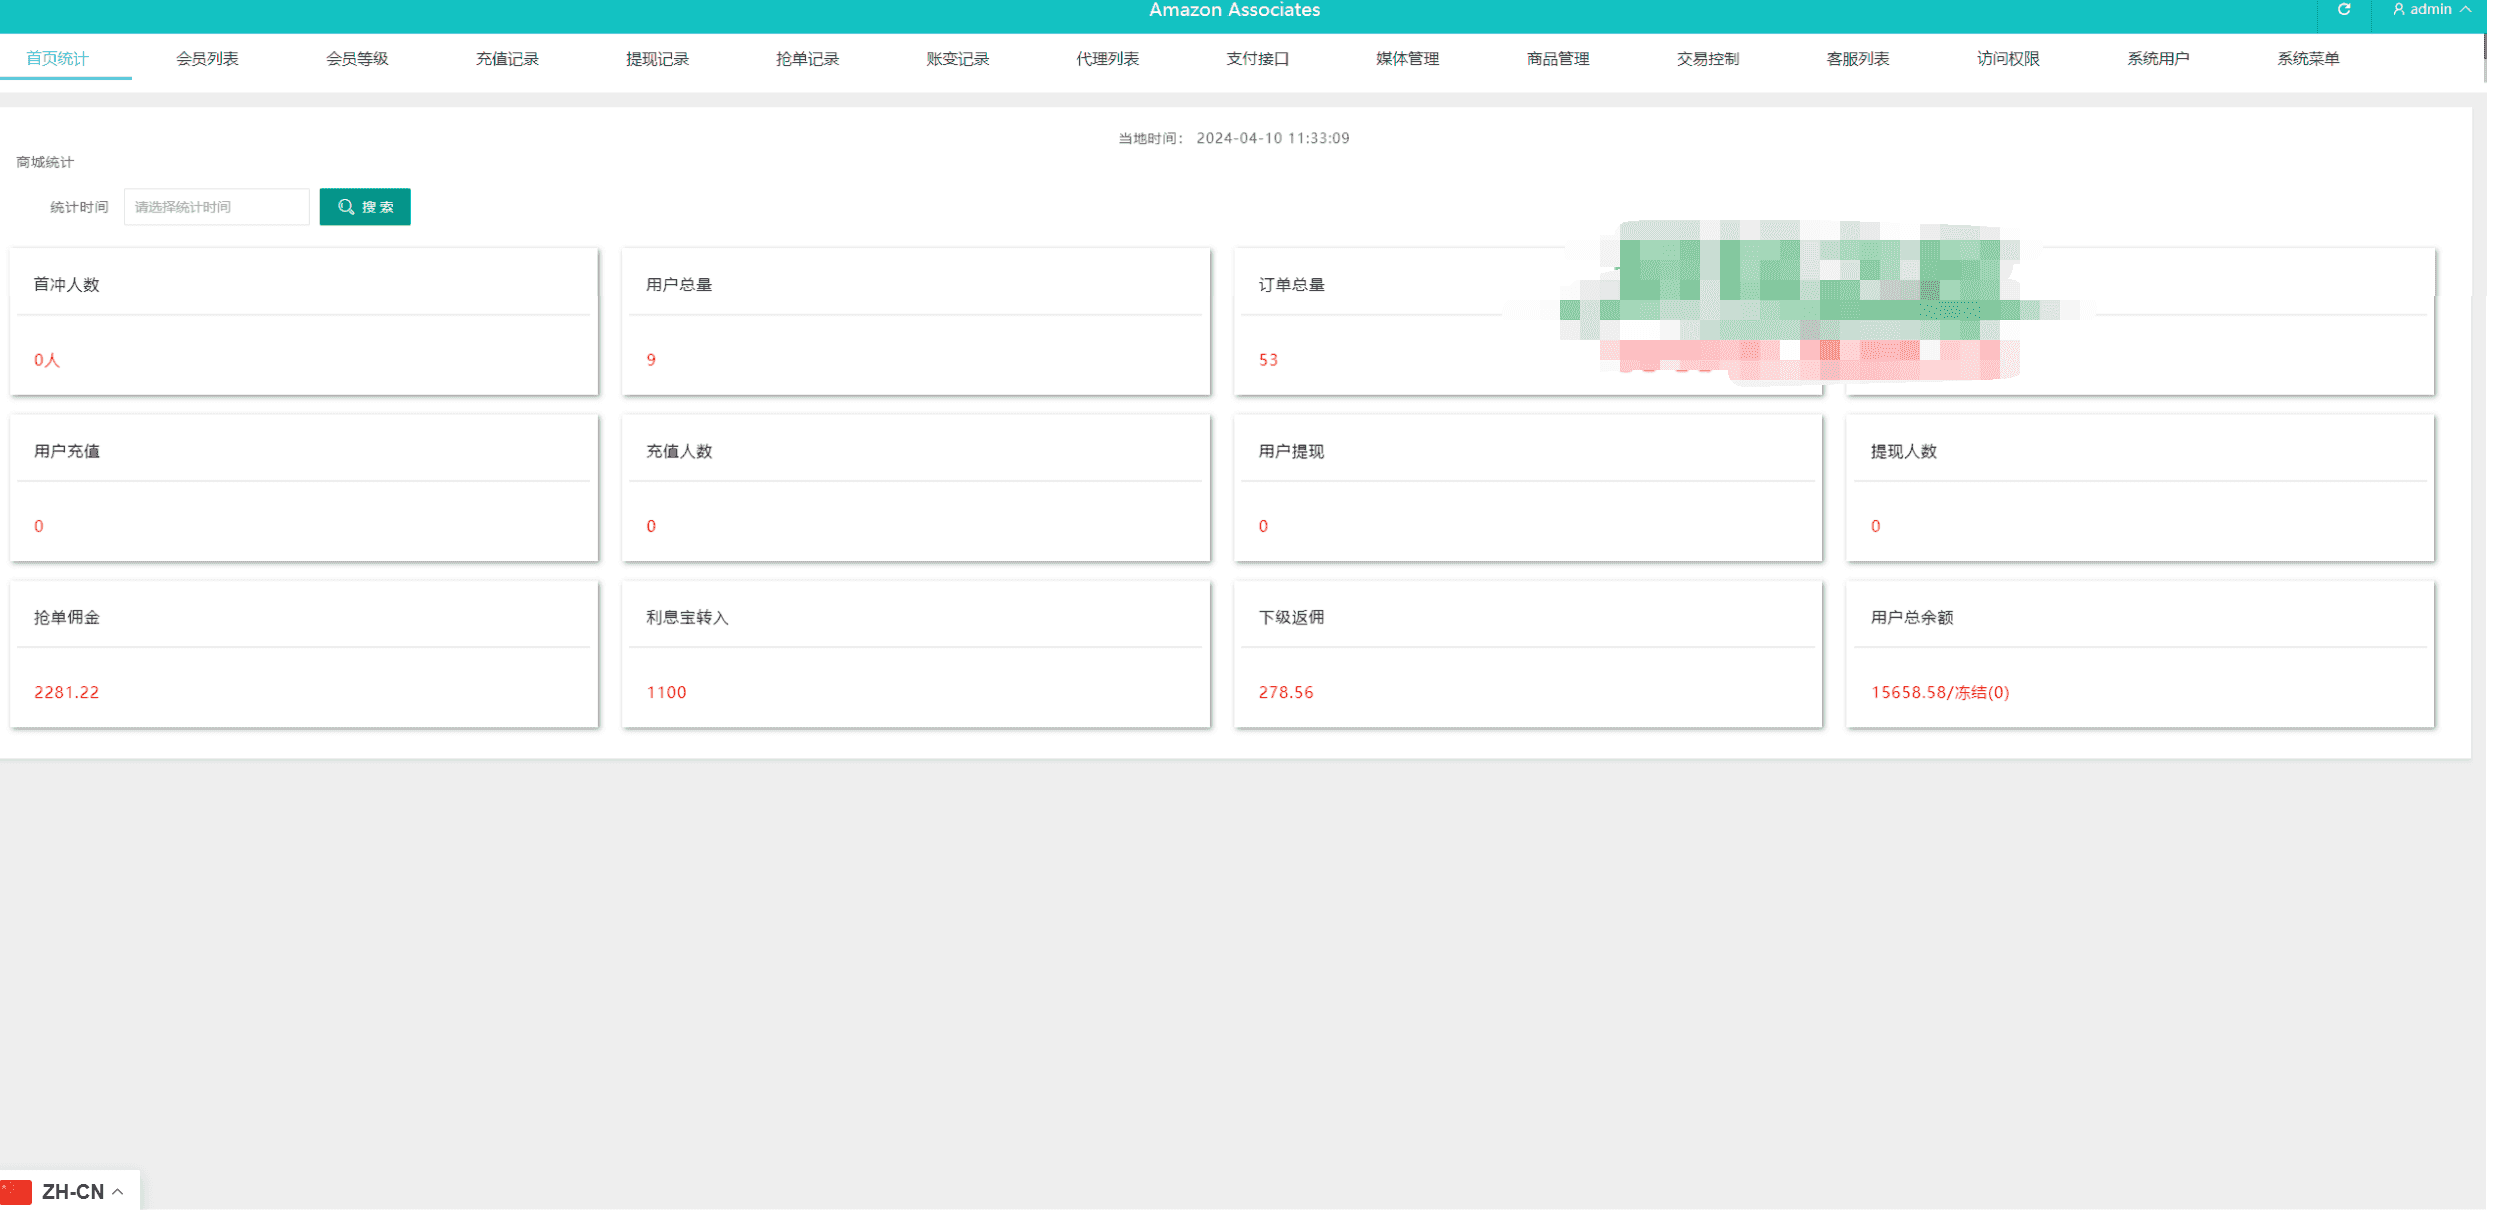
Task: Switch to the 账变记录 tab
Action: point(957,59)
